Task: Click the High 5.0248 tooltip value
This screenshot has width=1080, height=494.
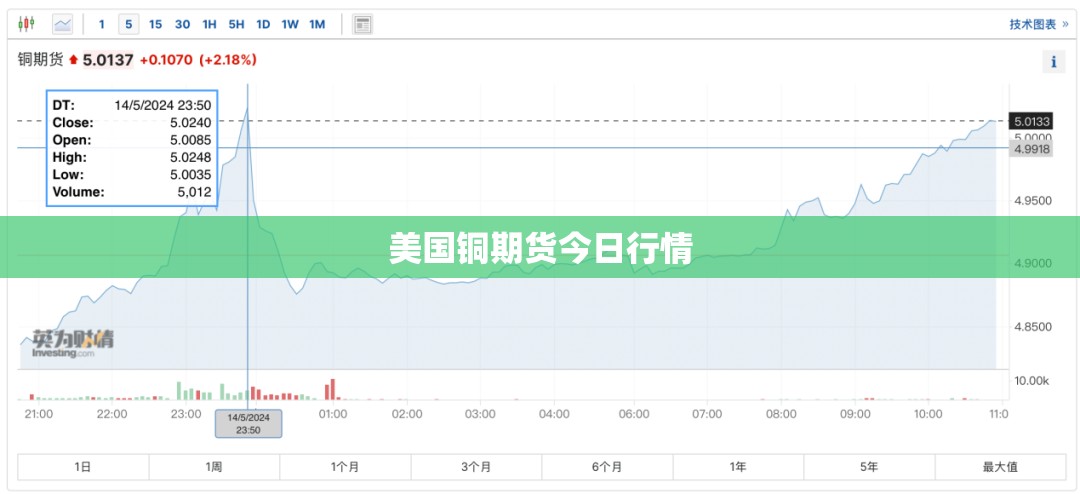Action: pyautogui.click(x=190, y=158)
